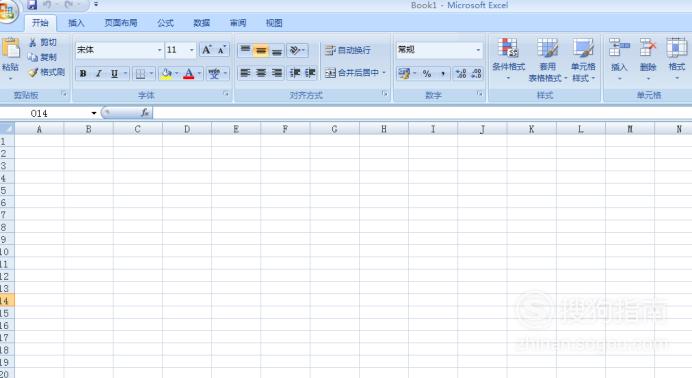The image size is (692, 378).
Task: Toggle middle vertical alignment
Action: [x=261, y=50]
